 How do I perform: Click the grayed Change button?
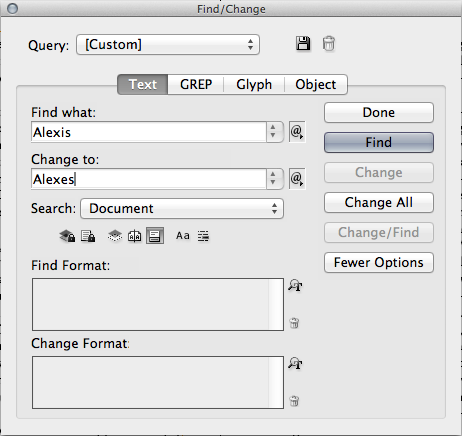(379, 172)
